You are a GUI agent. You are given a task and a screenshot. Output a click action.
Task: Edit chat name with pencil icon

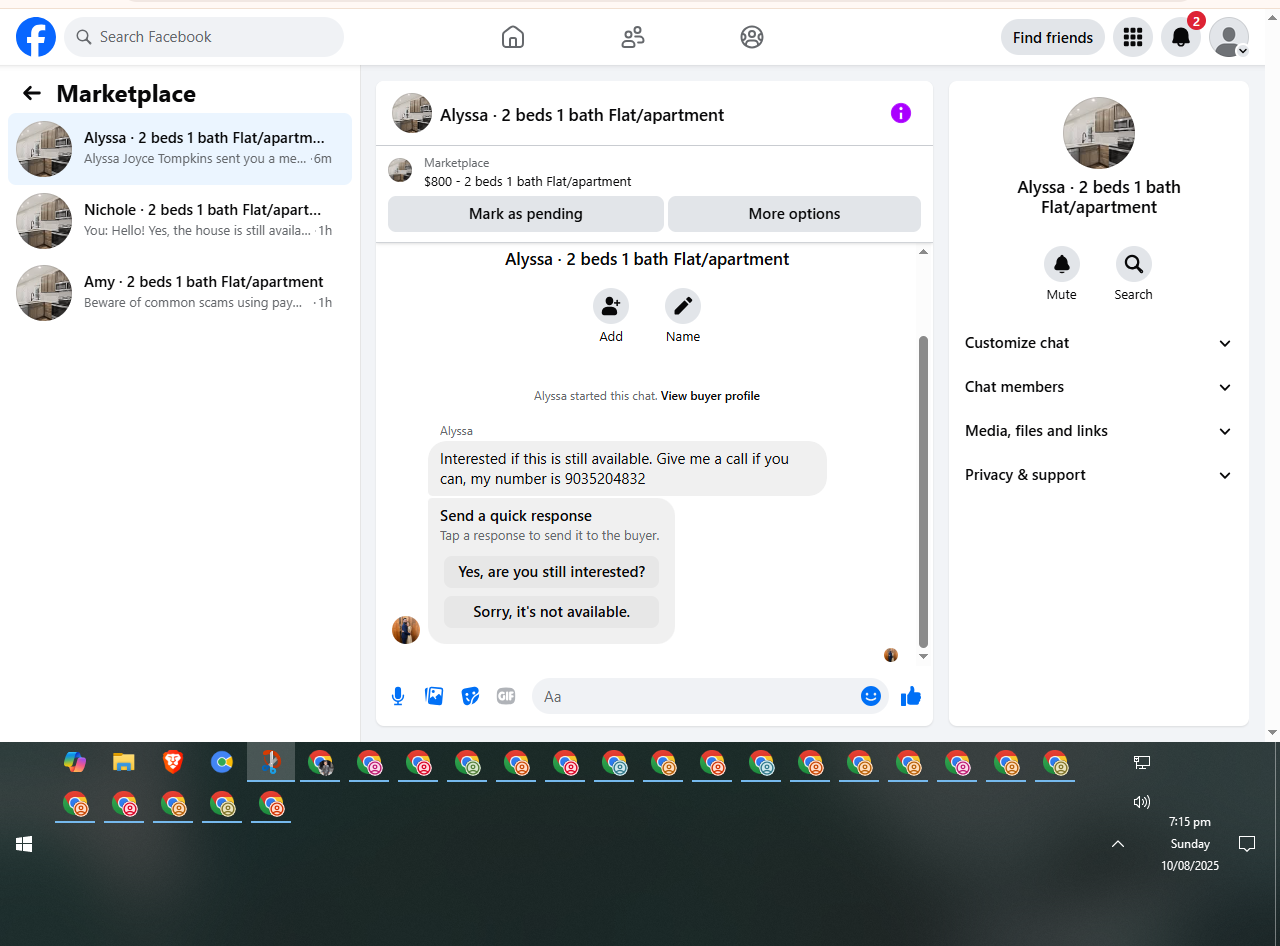point(683,306)
